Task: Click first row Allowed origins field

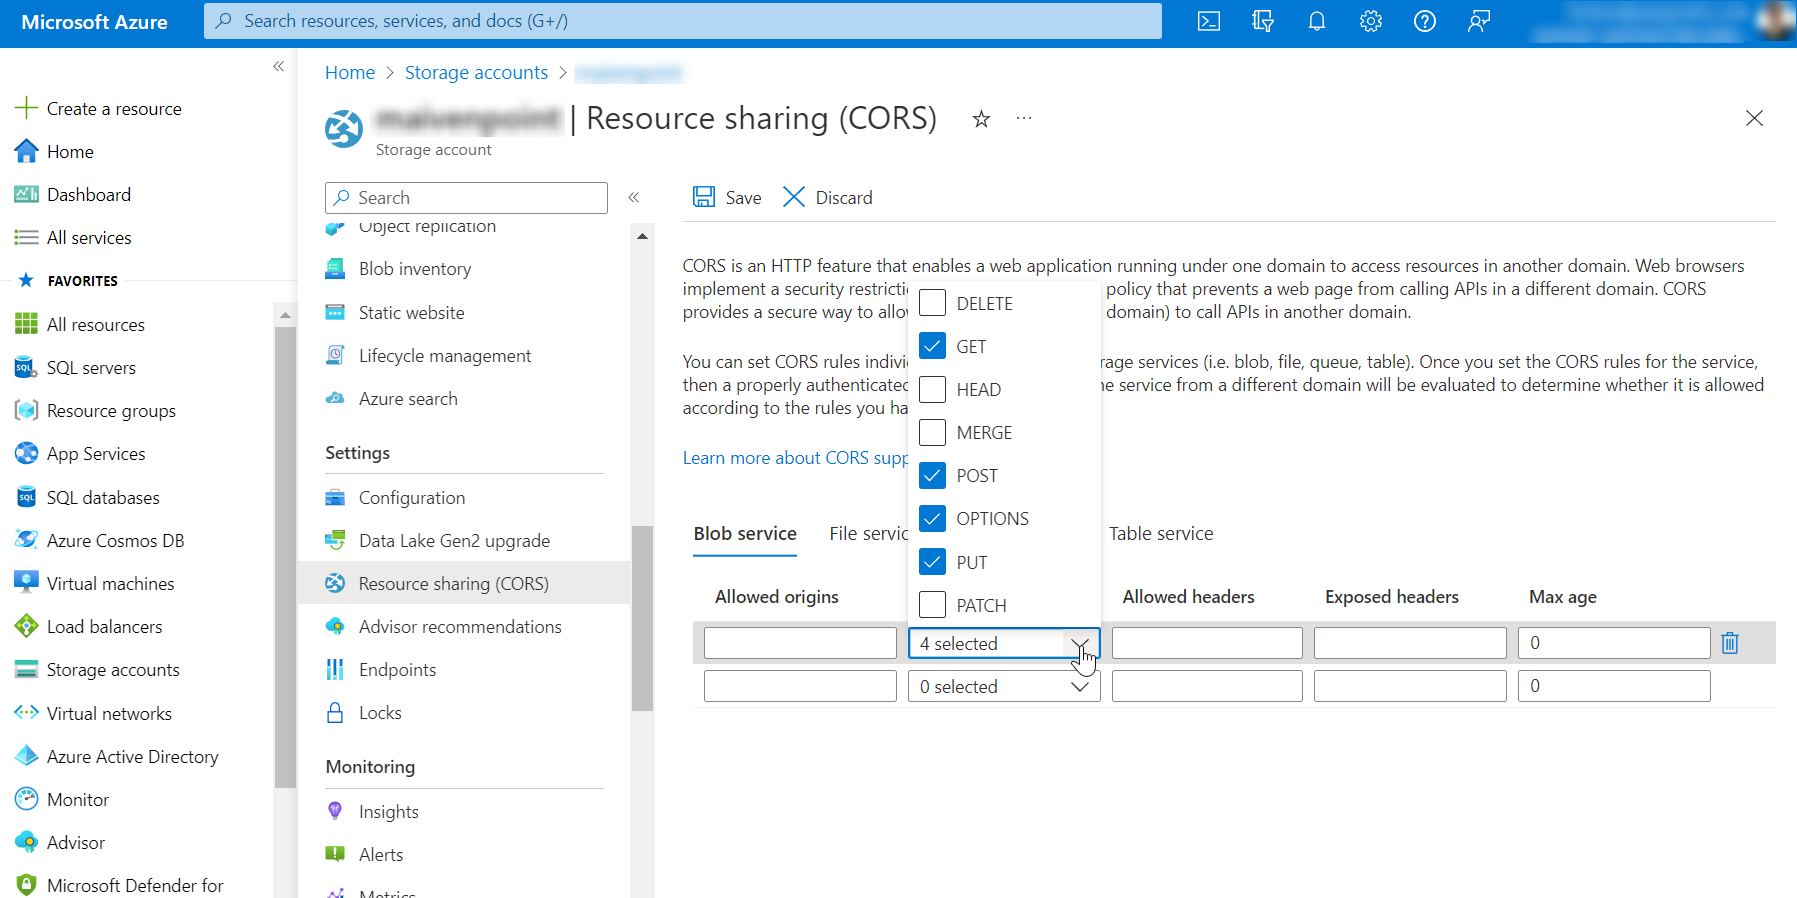Action: click(800, 643)
